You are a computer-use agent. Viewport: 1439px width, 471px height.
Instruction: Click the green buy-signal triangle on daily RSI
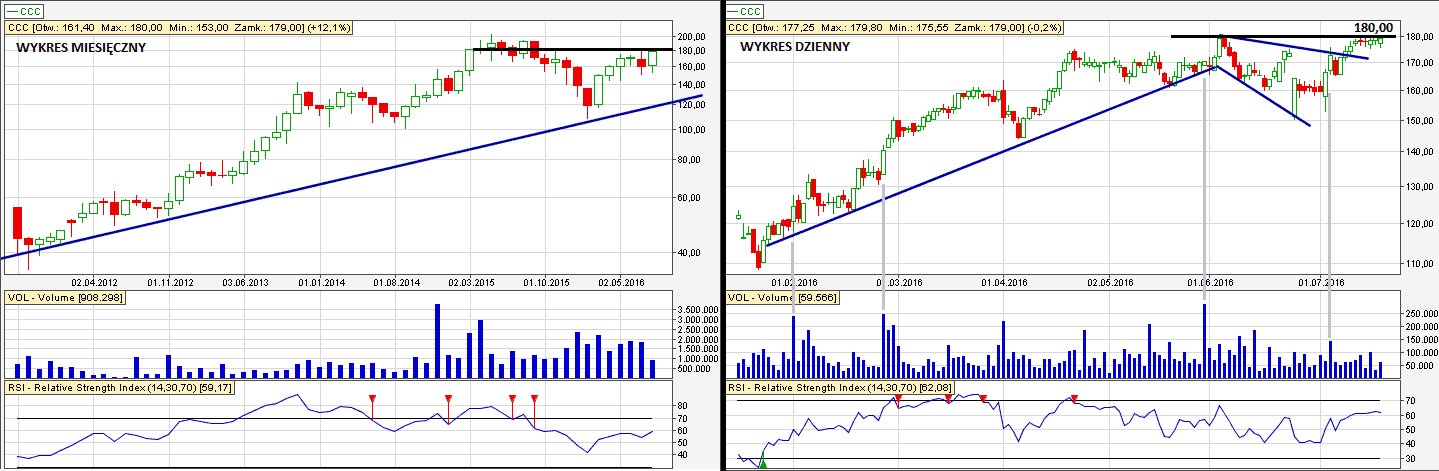[762, 462]
